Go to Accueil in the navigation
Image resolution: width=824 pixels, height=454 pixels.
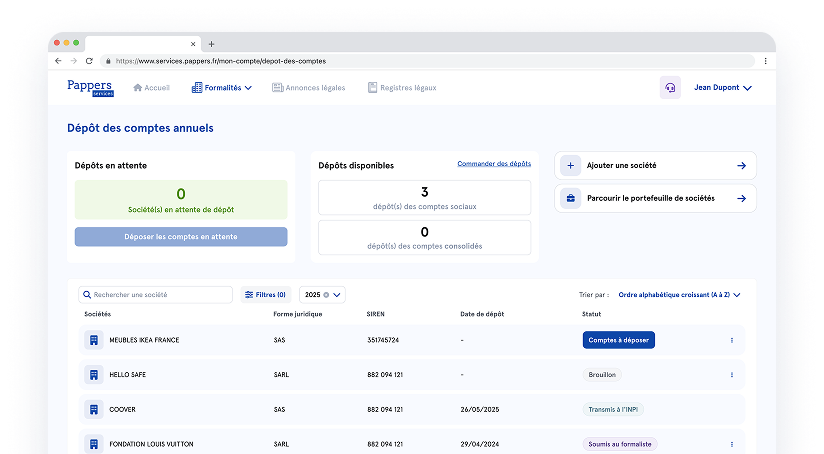coord(151,88)
